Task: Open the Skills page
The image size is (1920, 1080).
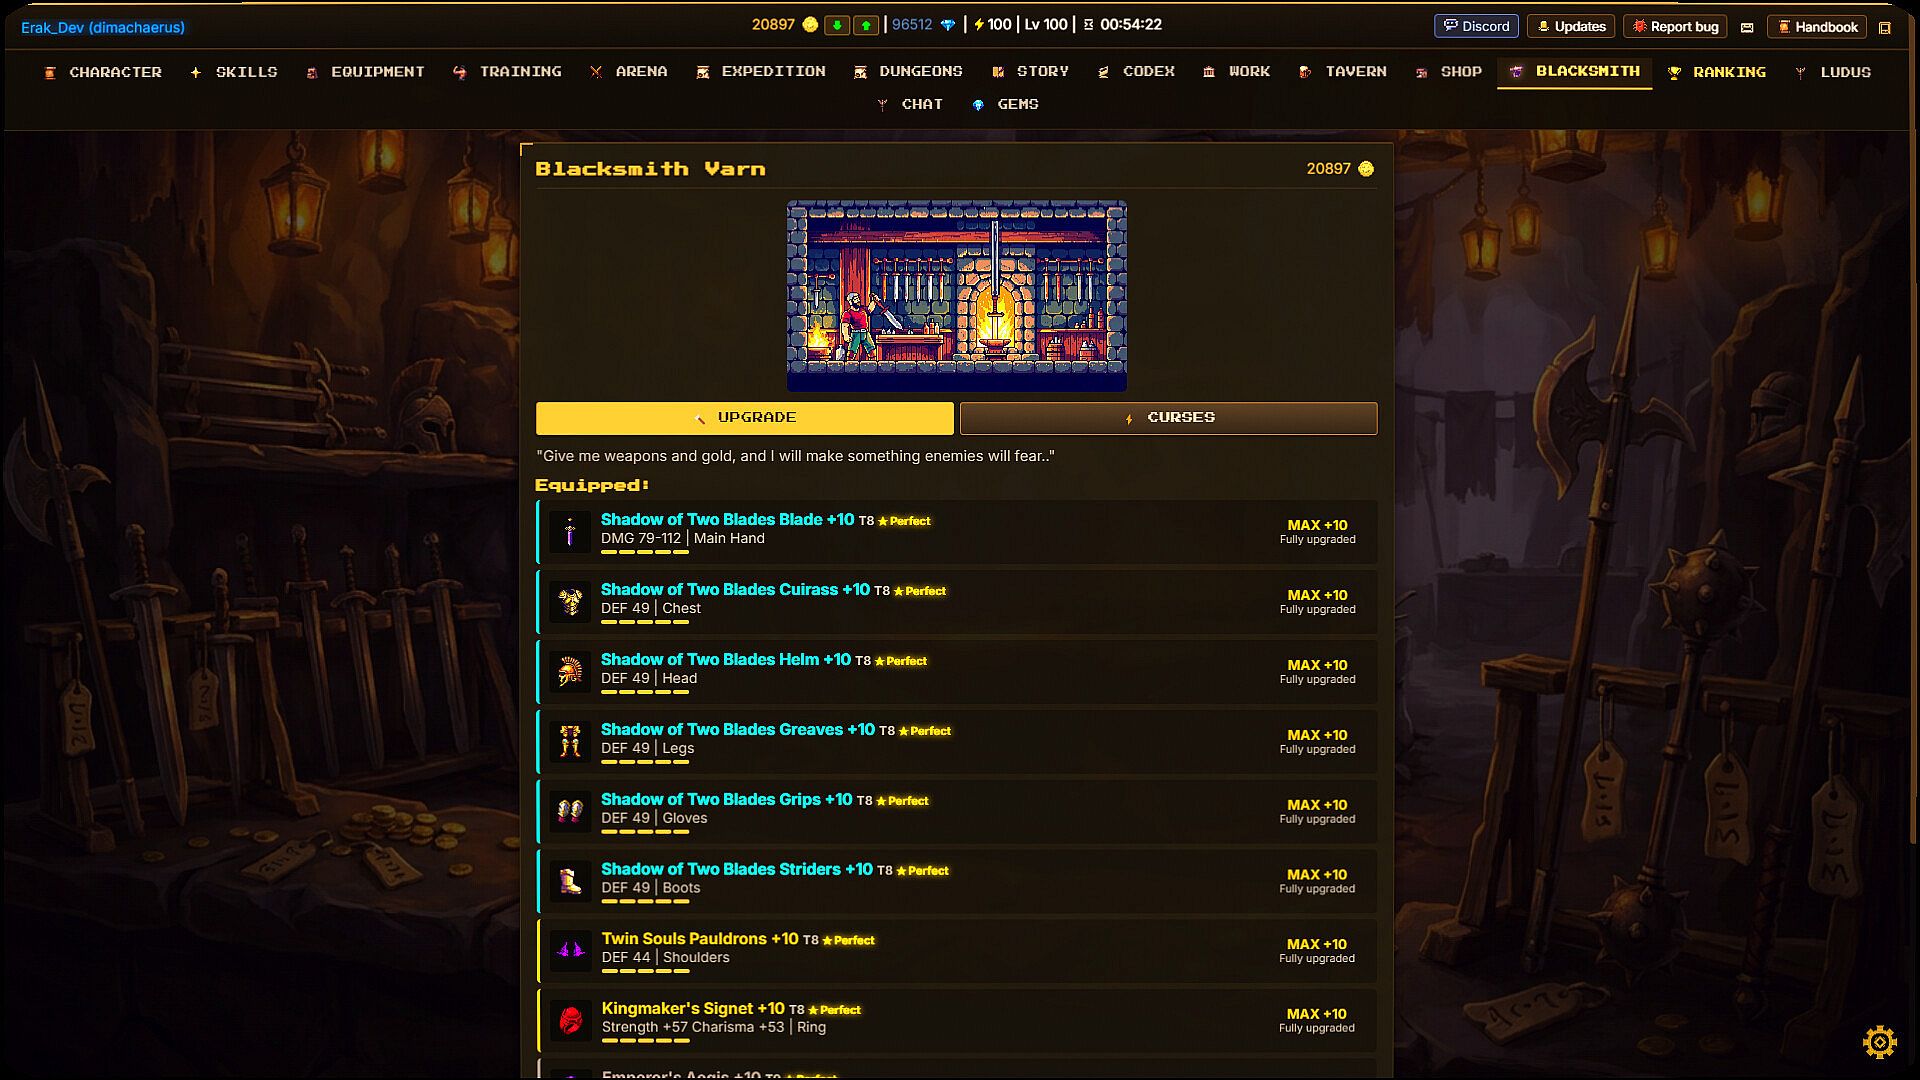Action: coord(234,72)
